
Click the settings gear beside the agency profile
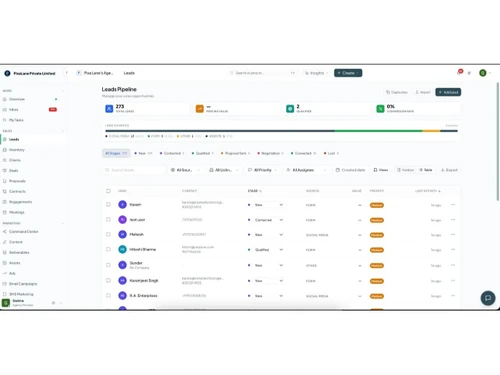click(x=53, y=303)
